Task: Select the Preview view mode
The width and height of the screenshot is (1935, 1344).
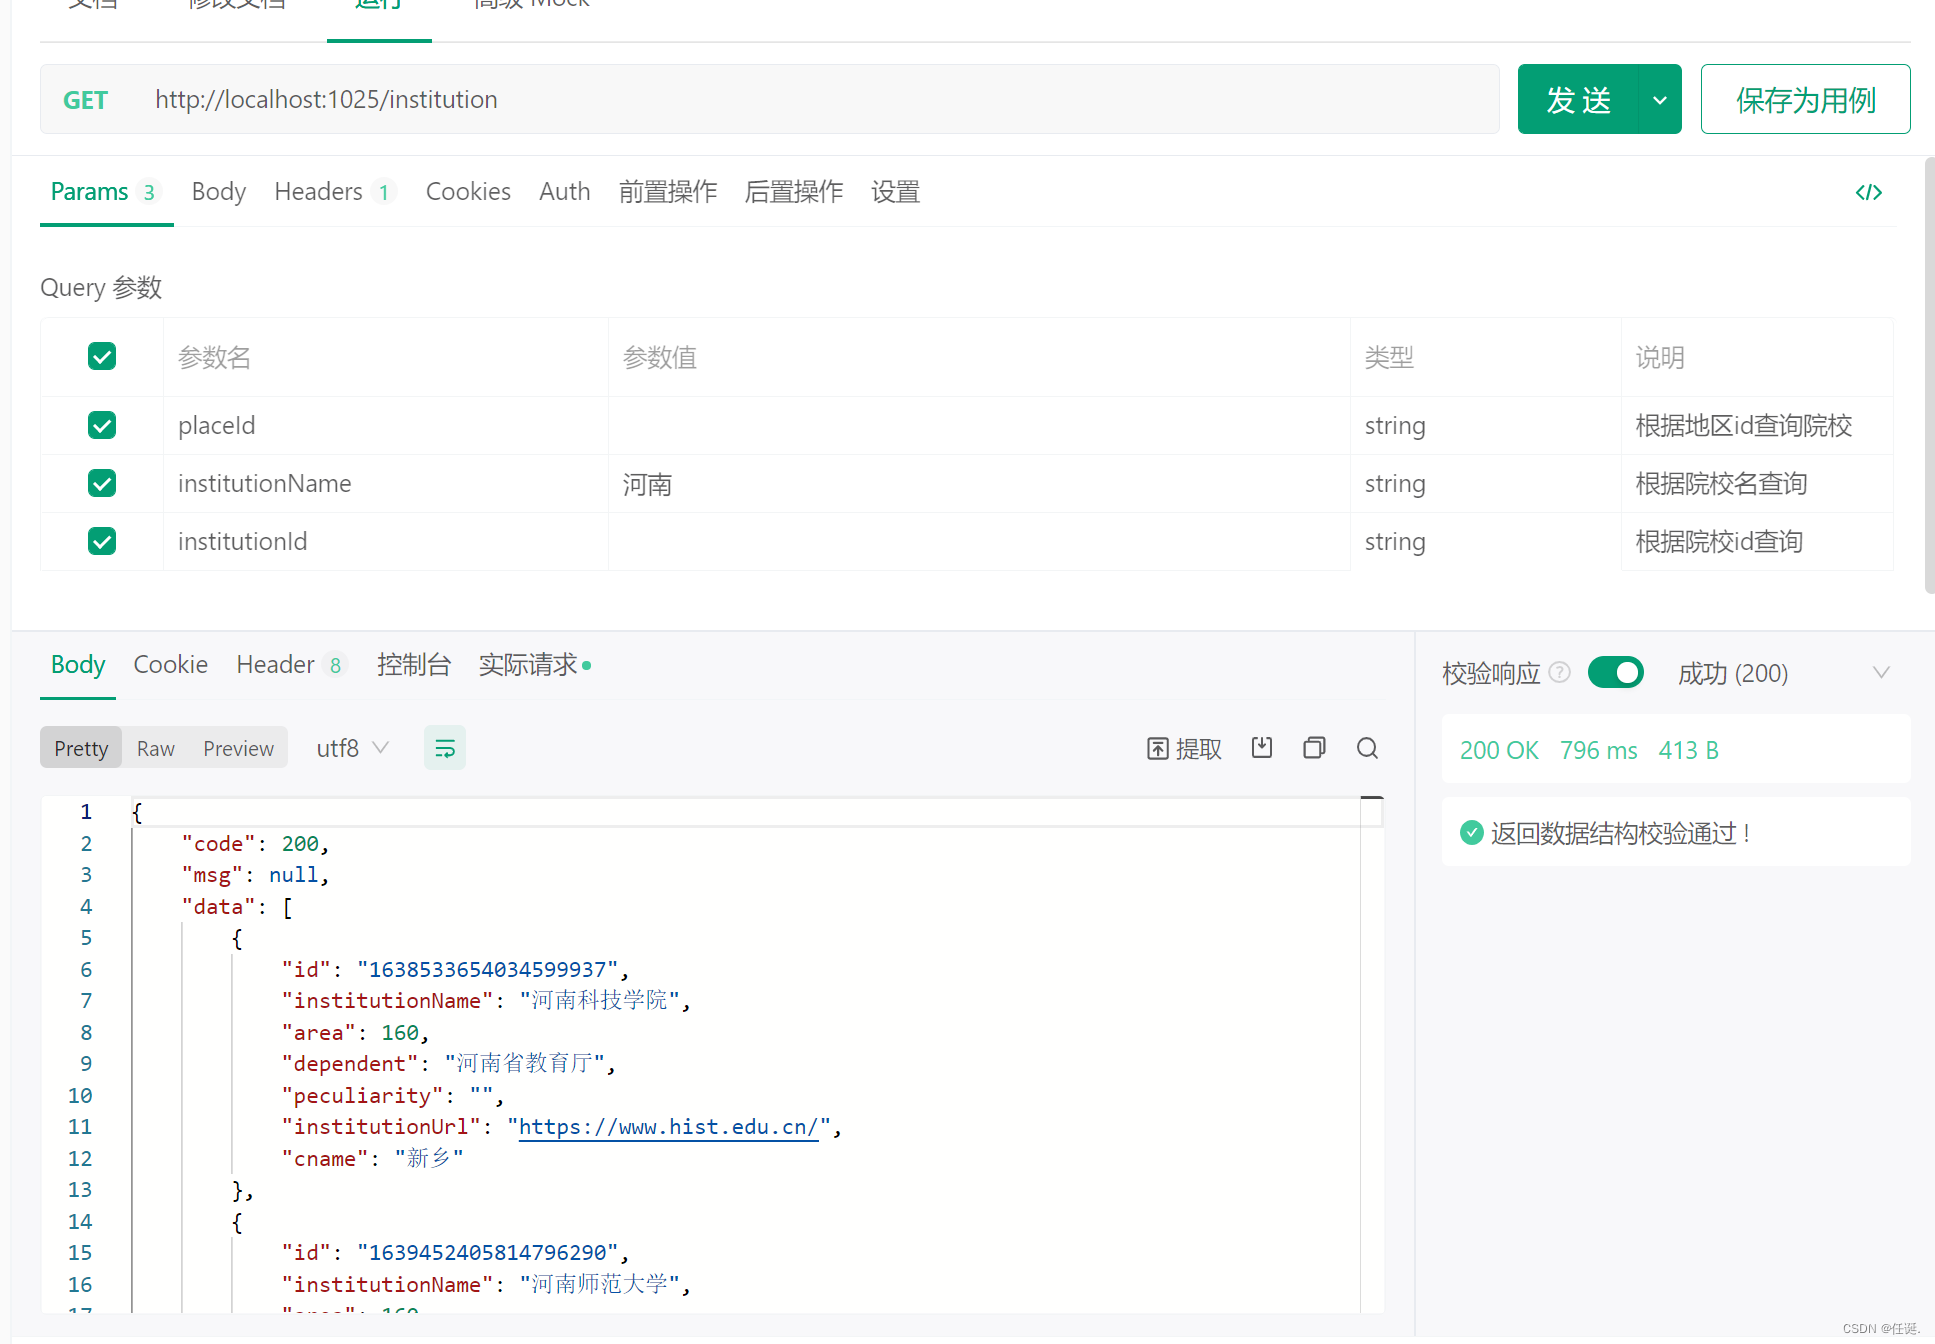Action: point(238,748)
